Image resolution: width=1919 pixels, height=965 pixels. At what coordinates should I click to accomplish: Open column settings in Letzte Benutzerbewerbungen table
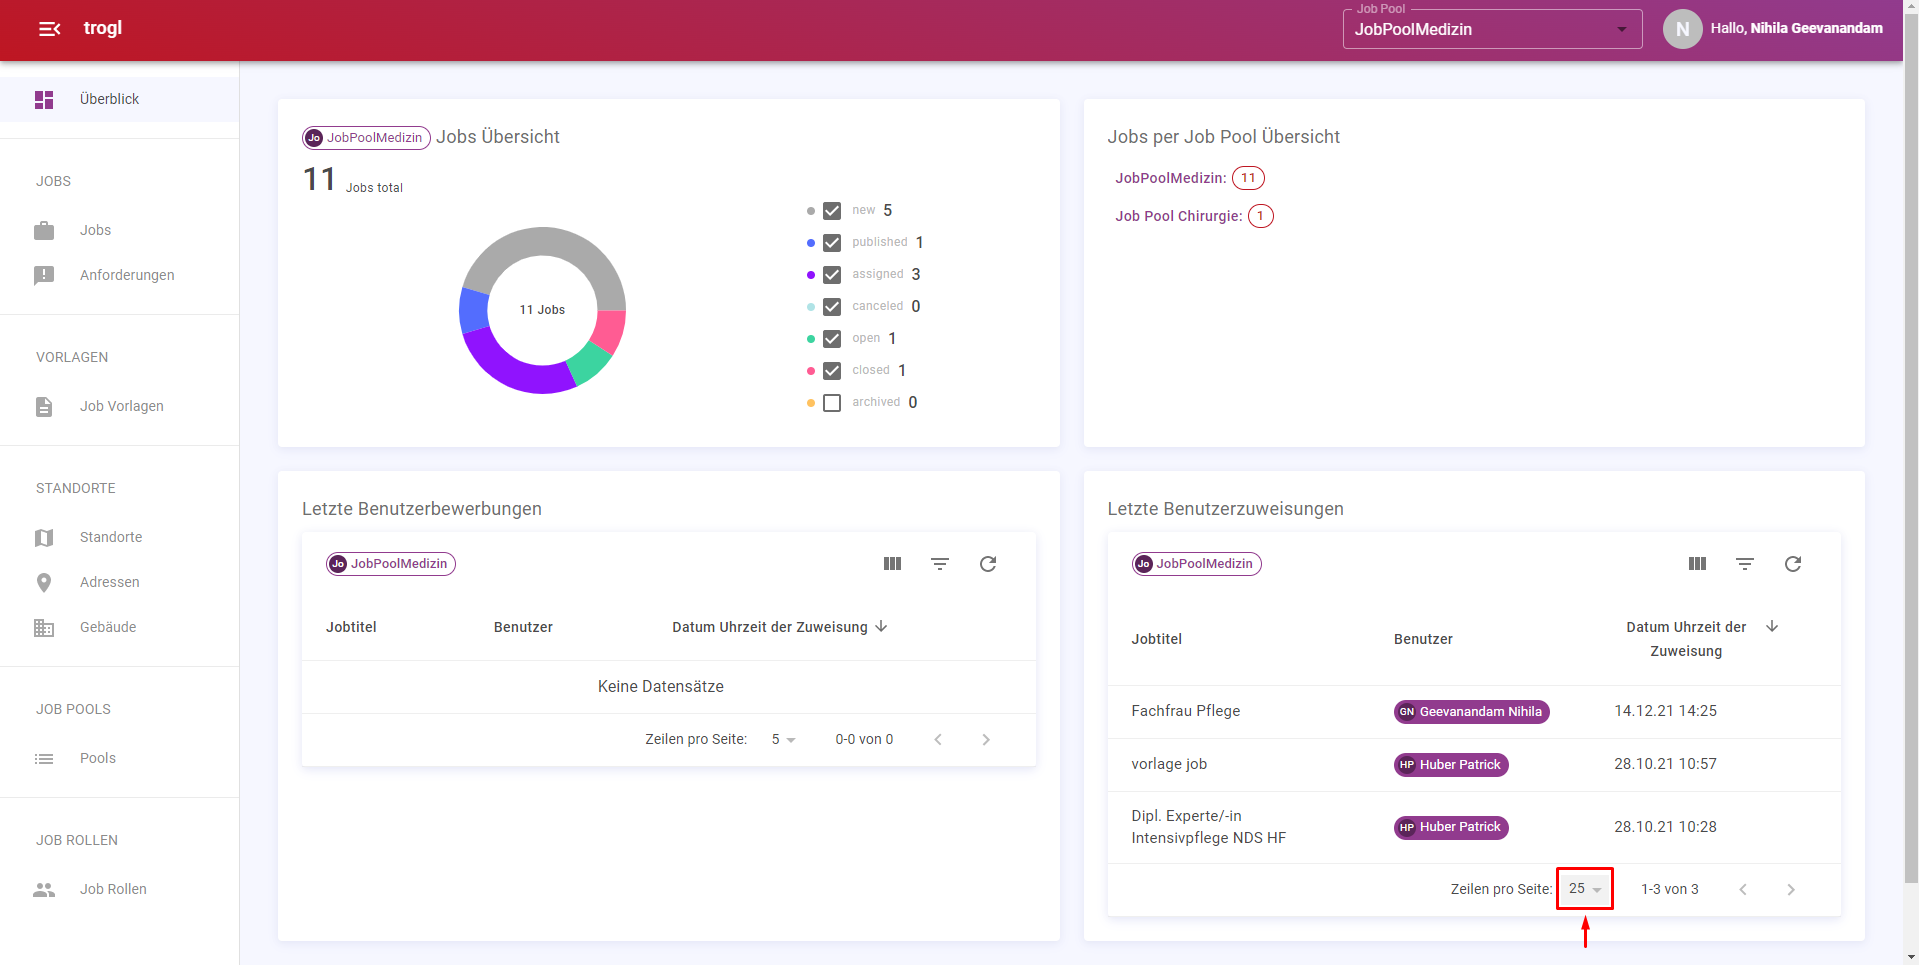click(892, 564)
